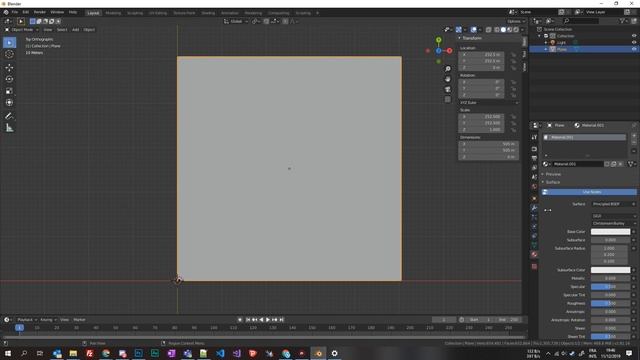Click the pan view hand icon
The width and height of the screenshot is (640, 360).
pyautogui.click(x=448, y=79)
